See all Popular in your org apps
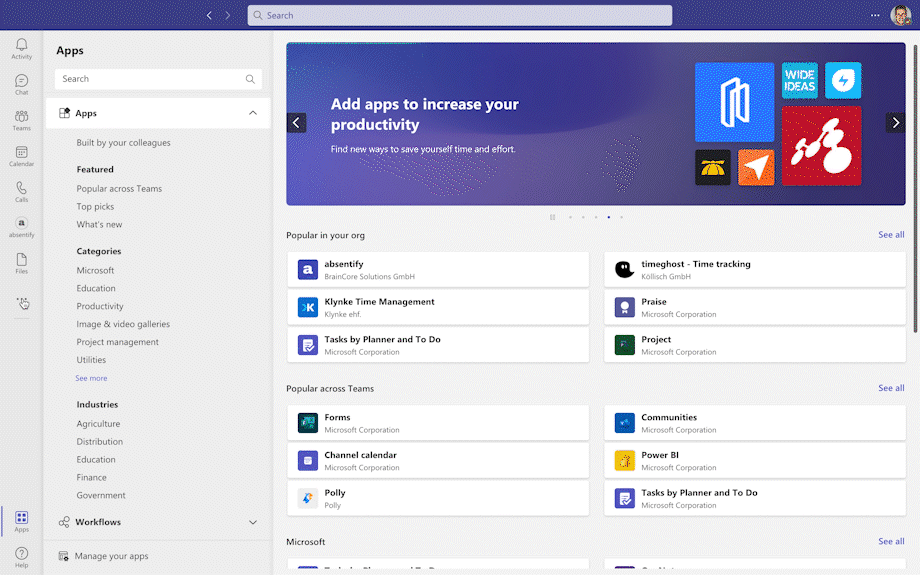Viewport: 920px width, 575px height. coord(891,235)
